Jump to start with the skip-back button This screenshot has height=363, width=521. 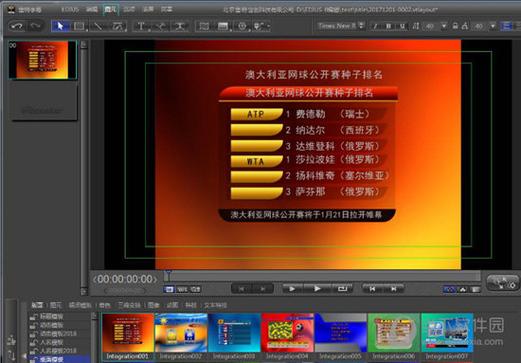tap(372, 289)
